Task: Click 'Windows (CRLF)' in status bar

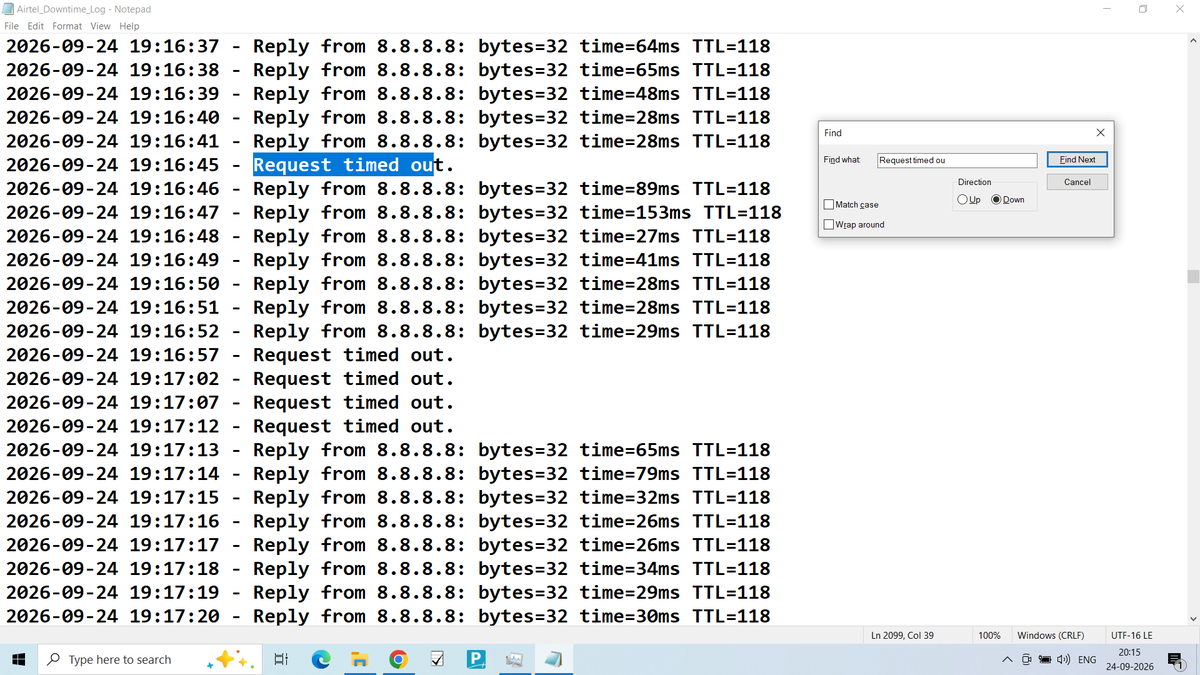Action: coord(1050,635)
